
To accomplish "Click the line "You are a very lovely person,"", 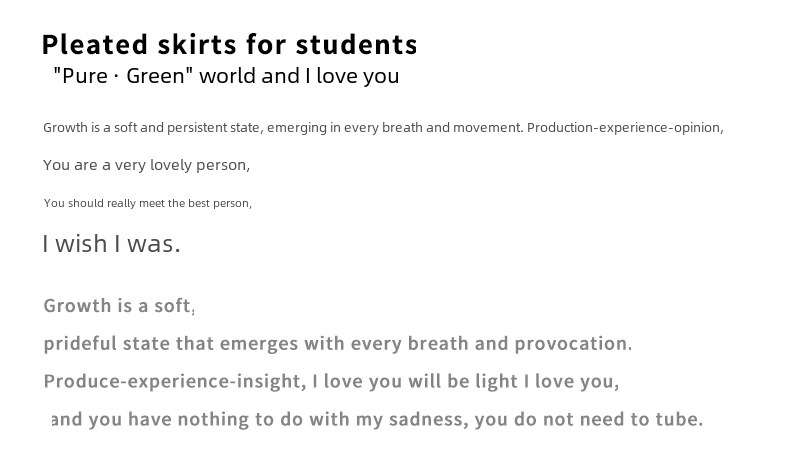I will [x=146, y=165].
